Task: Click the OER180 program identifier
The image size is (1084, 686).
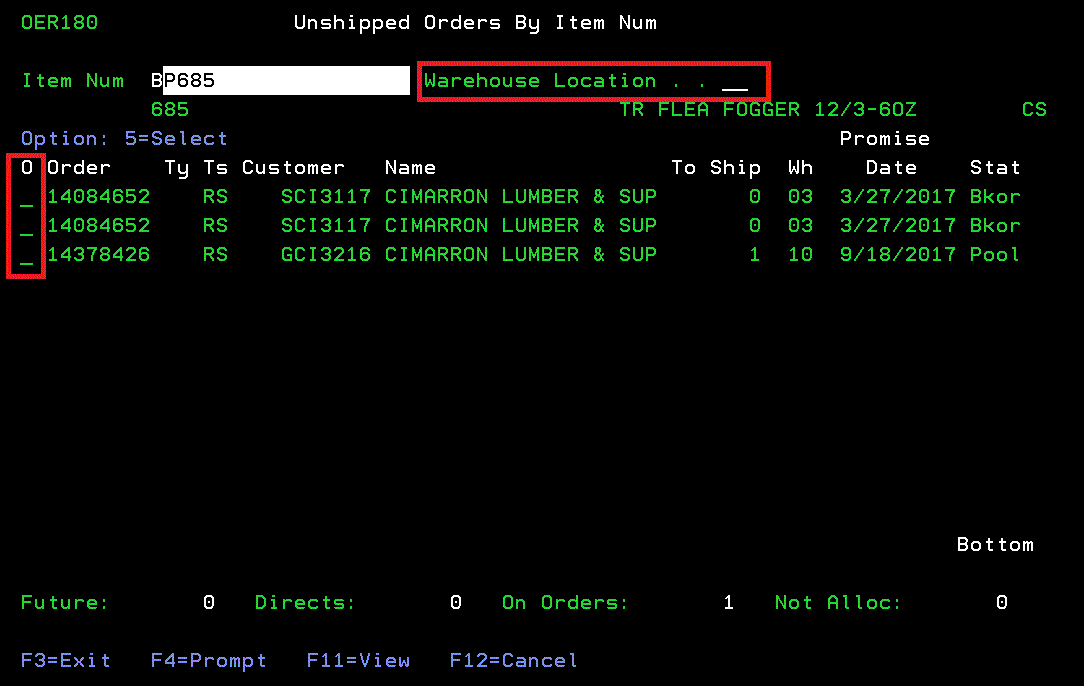Action: (59, 23)
